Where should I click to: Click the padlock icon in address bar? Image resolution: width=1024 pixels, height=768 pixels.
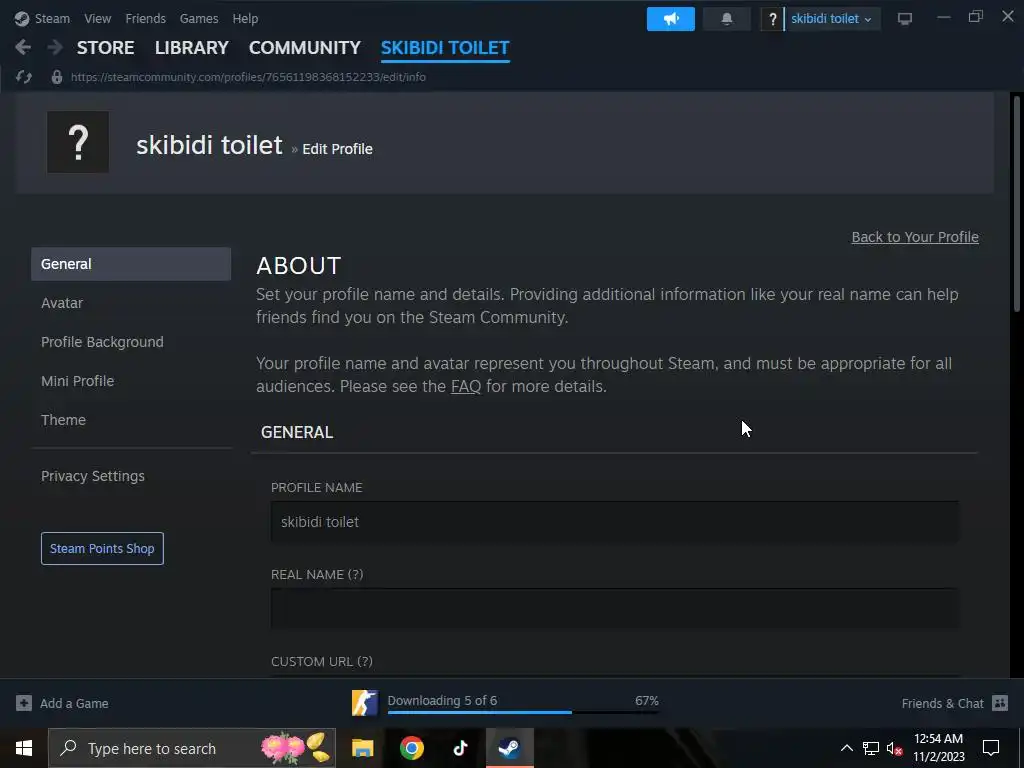coord(57,77)
